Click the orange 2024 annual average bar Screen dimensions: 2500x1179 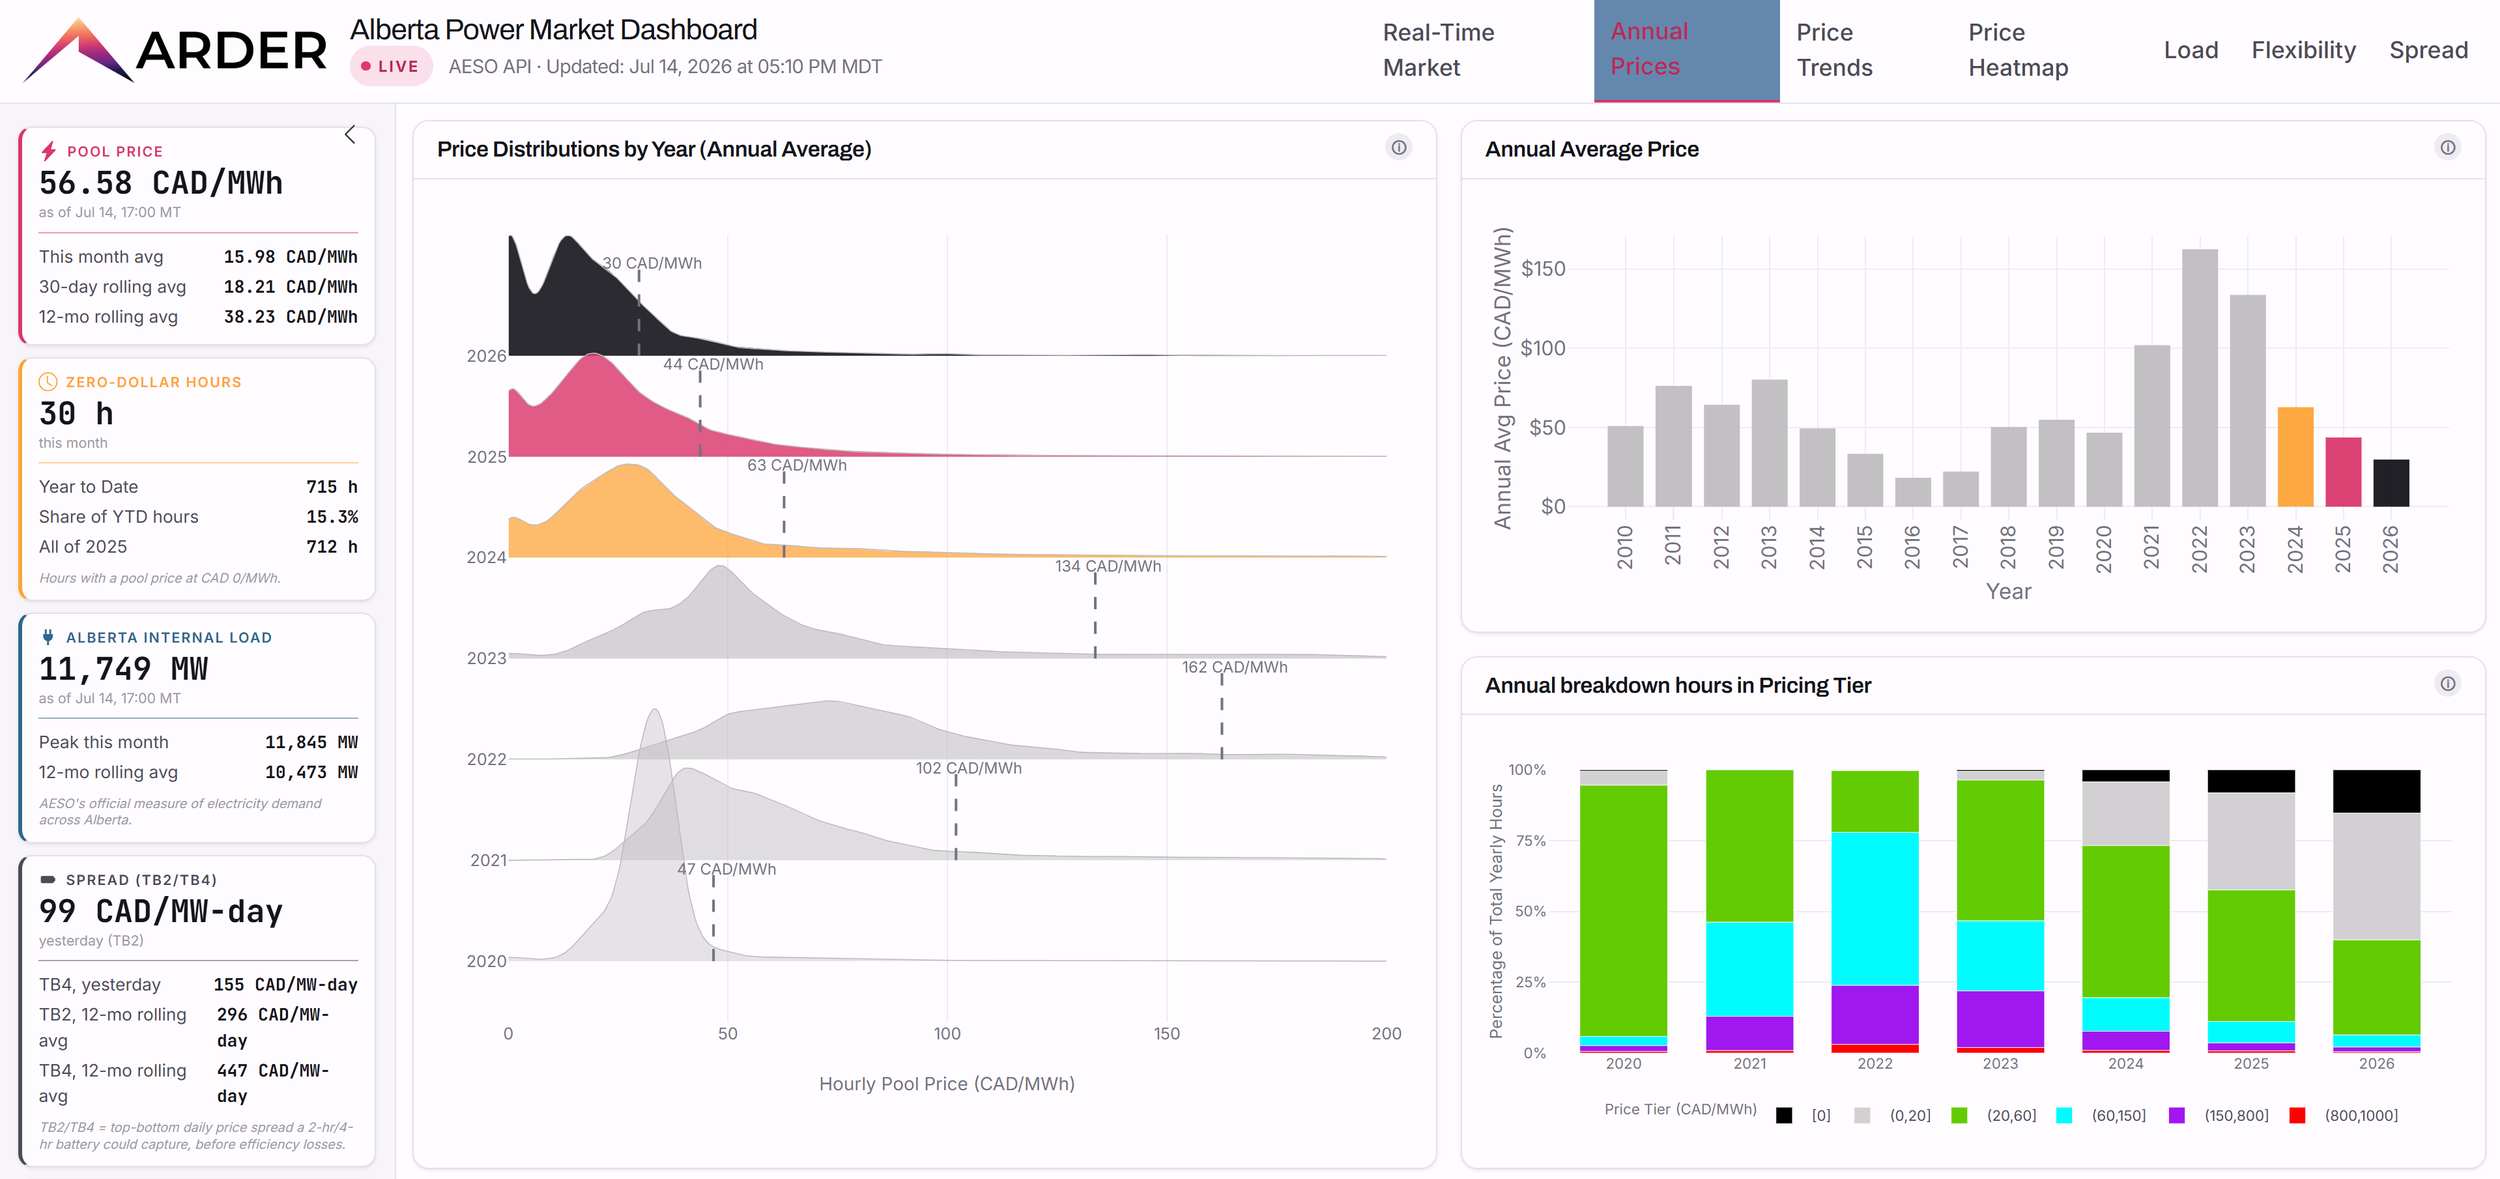(x=2295, y=456)
